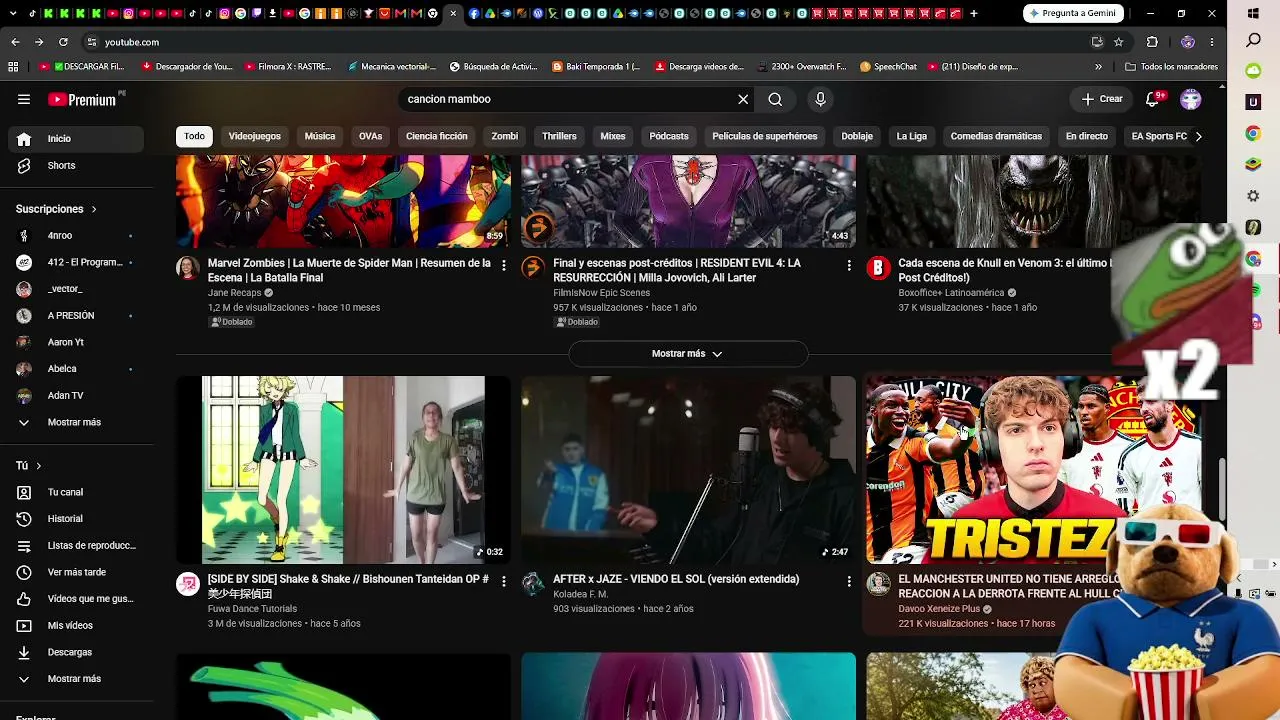The image size is (1280, 720).
Task: Open Fuwa Dance Tutorials channel avatar
Action: [x=188, y=584]
